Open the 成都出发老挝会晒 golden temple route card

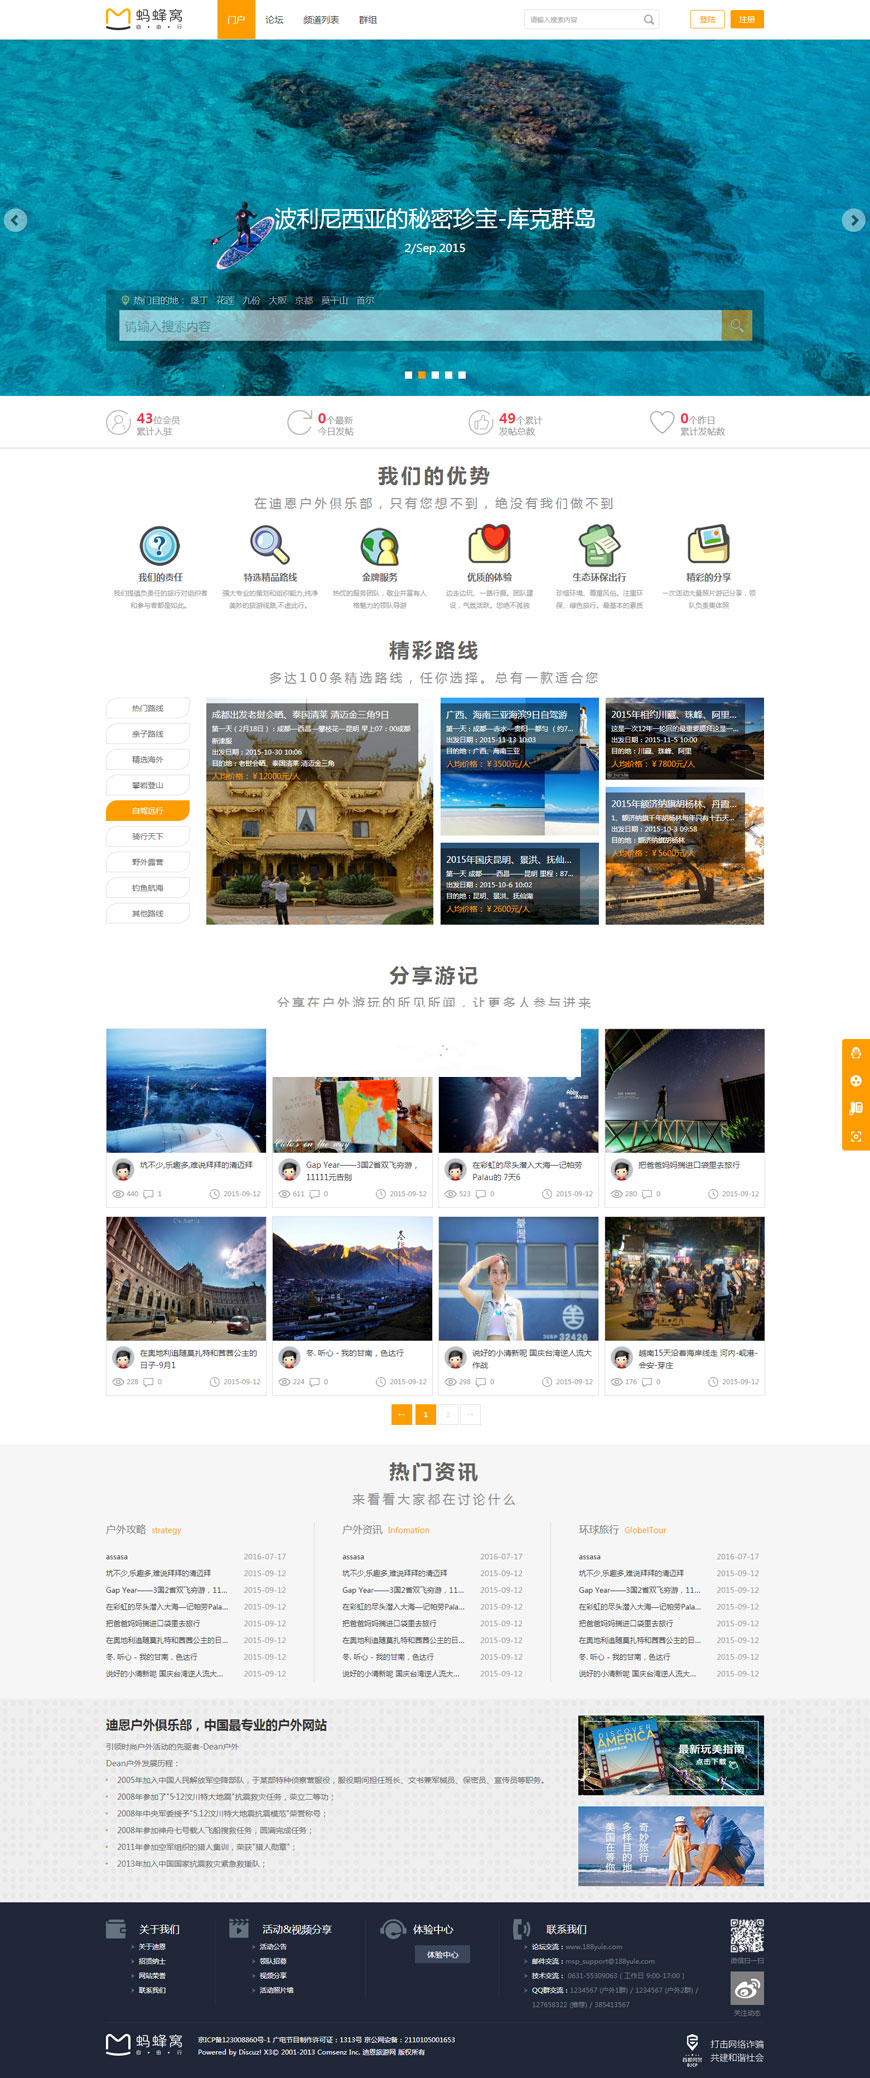320,811
